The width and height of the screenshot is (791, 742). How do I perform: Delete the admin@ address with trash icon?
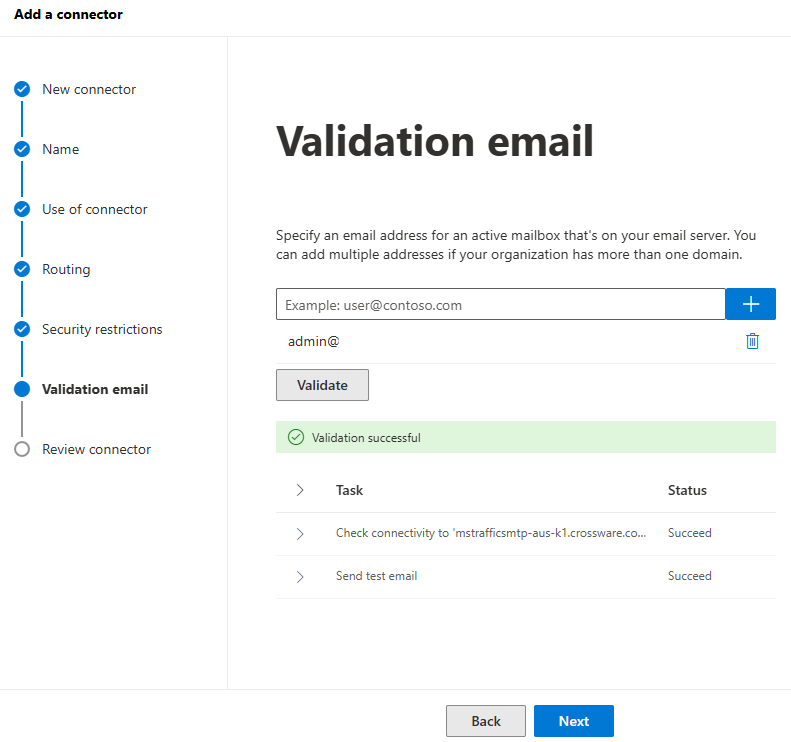(752, 341)
